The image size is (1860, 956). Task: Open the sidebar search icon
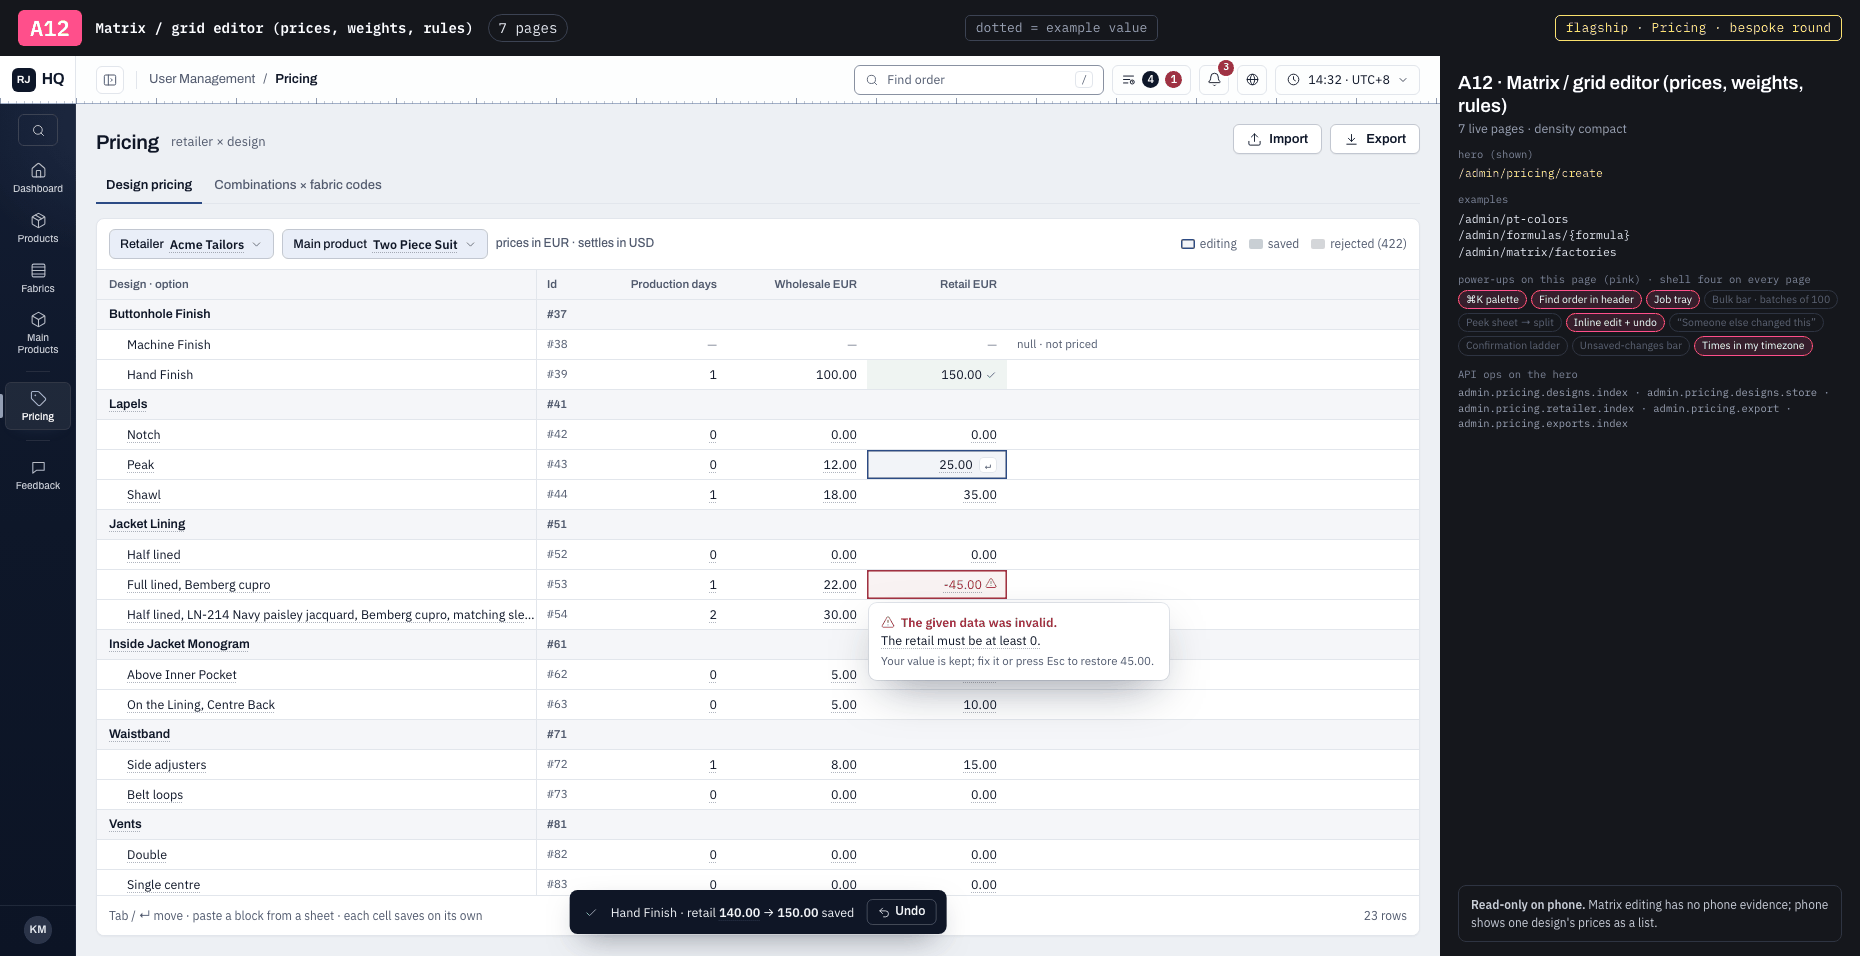pyautogui.click(x=38, y=130)
